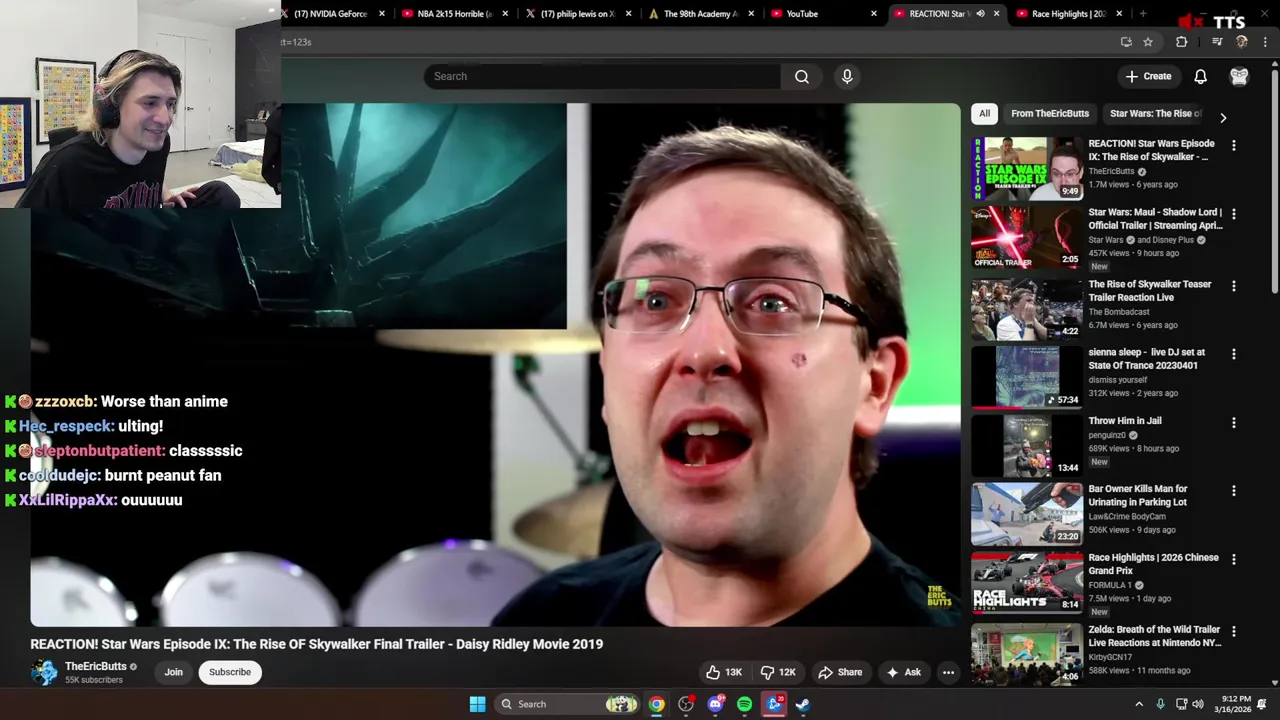Open Chrome extensions puzzle icon
Image resolution: width=1280 pixels, height=720 pixels.
coord(1181,42)
